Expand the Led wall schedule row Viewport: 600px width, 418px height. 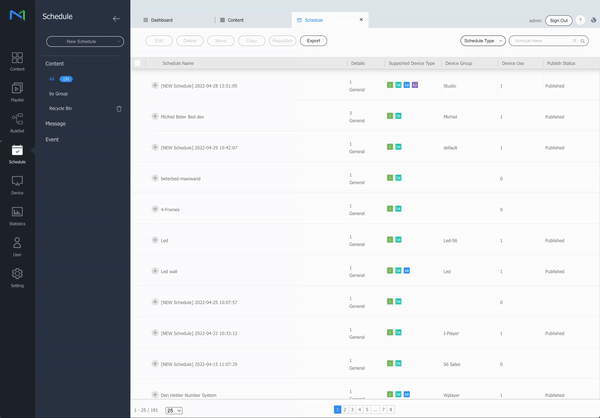155,271
